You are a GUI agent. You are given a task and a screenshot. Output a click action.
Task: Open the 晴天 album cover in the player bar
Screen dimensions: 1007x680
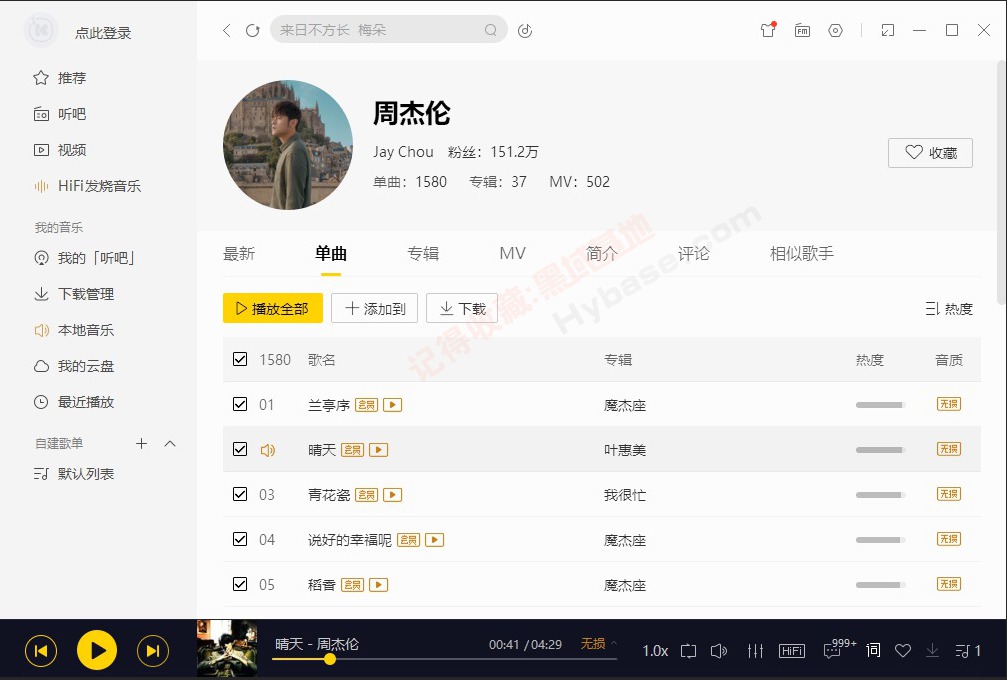[x=227, y=649]
